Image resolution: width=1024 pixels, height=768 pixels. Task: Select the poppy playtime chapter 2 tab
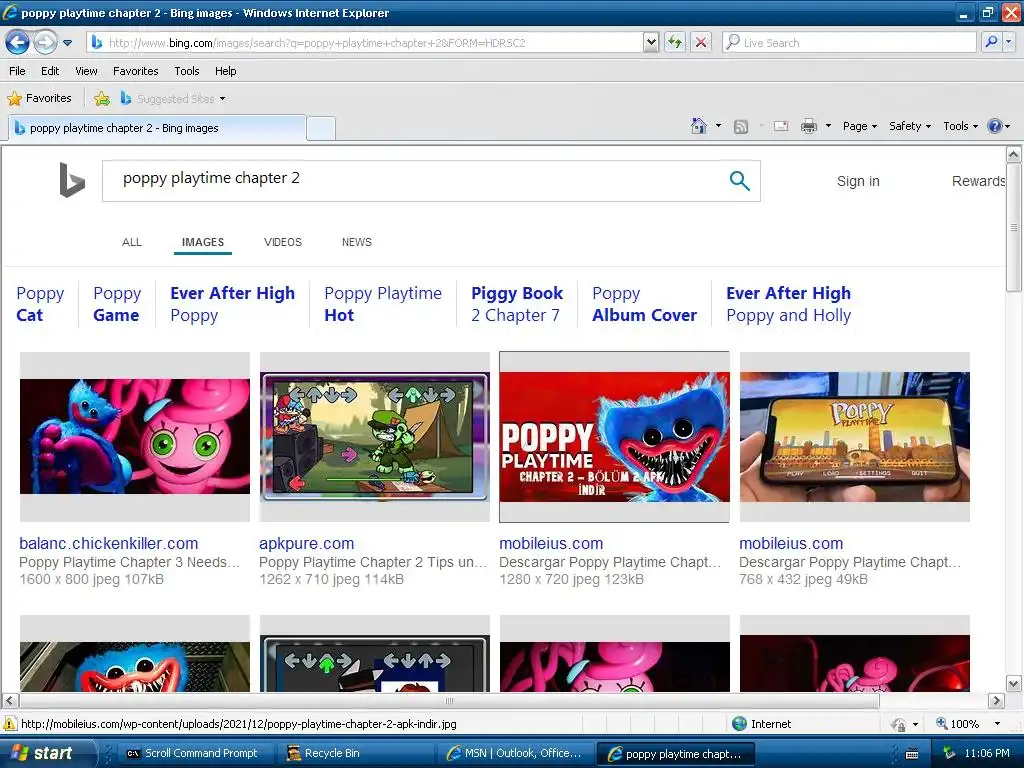pos(157,128)
